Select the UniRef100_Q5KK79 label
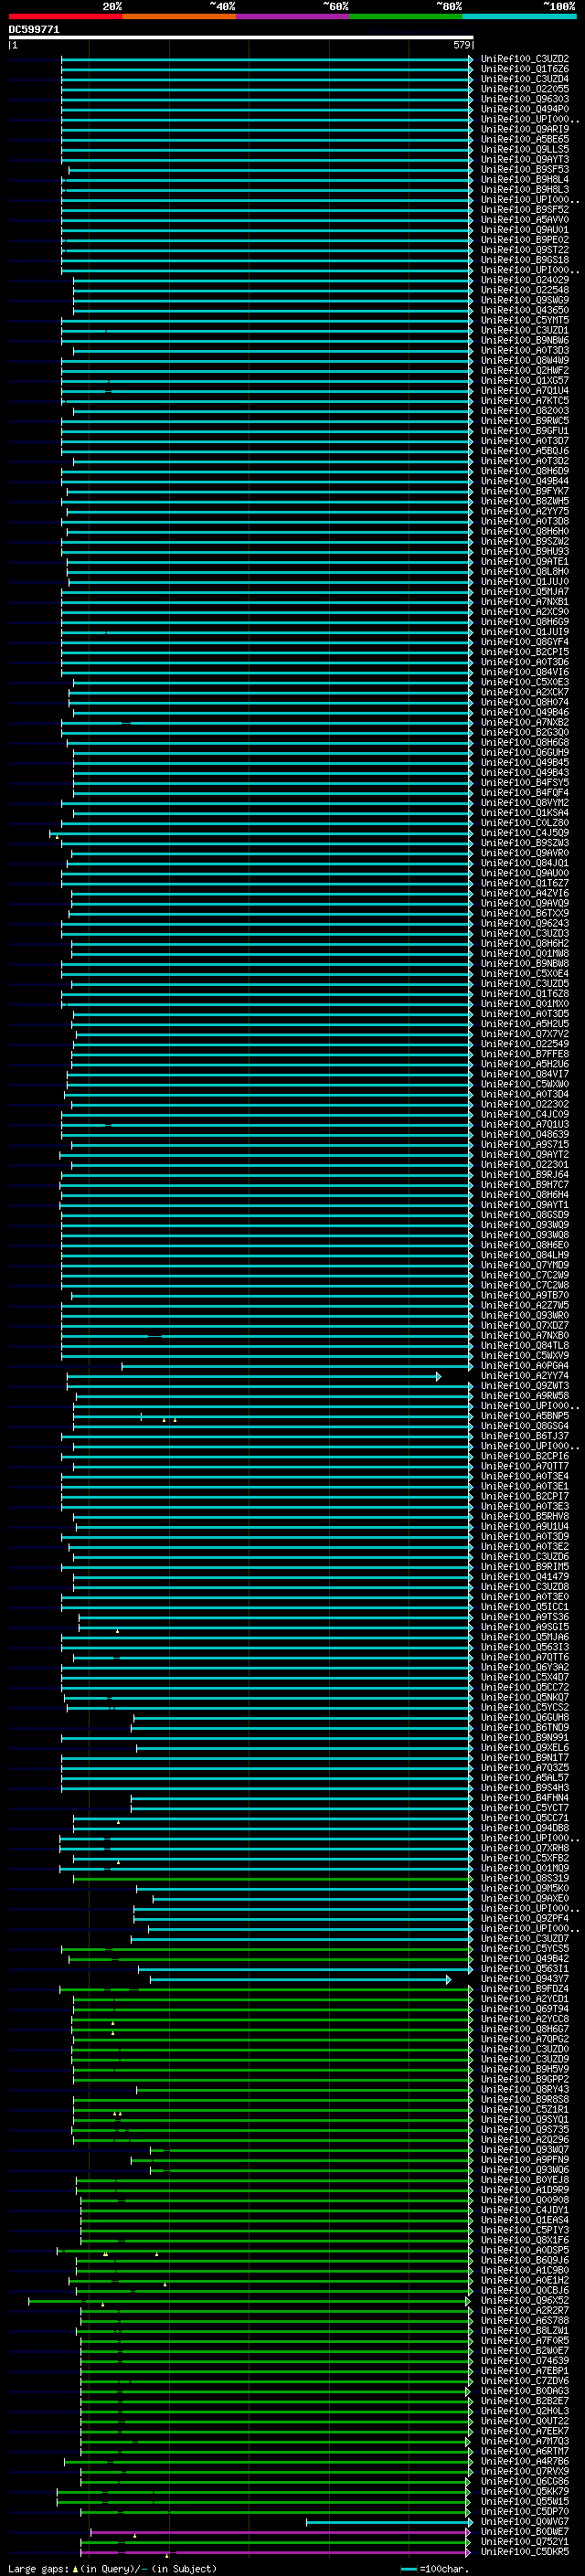Screen dimensions: 585x2576 click(524, 2491)
